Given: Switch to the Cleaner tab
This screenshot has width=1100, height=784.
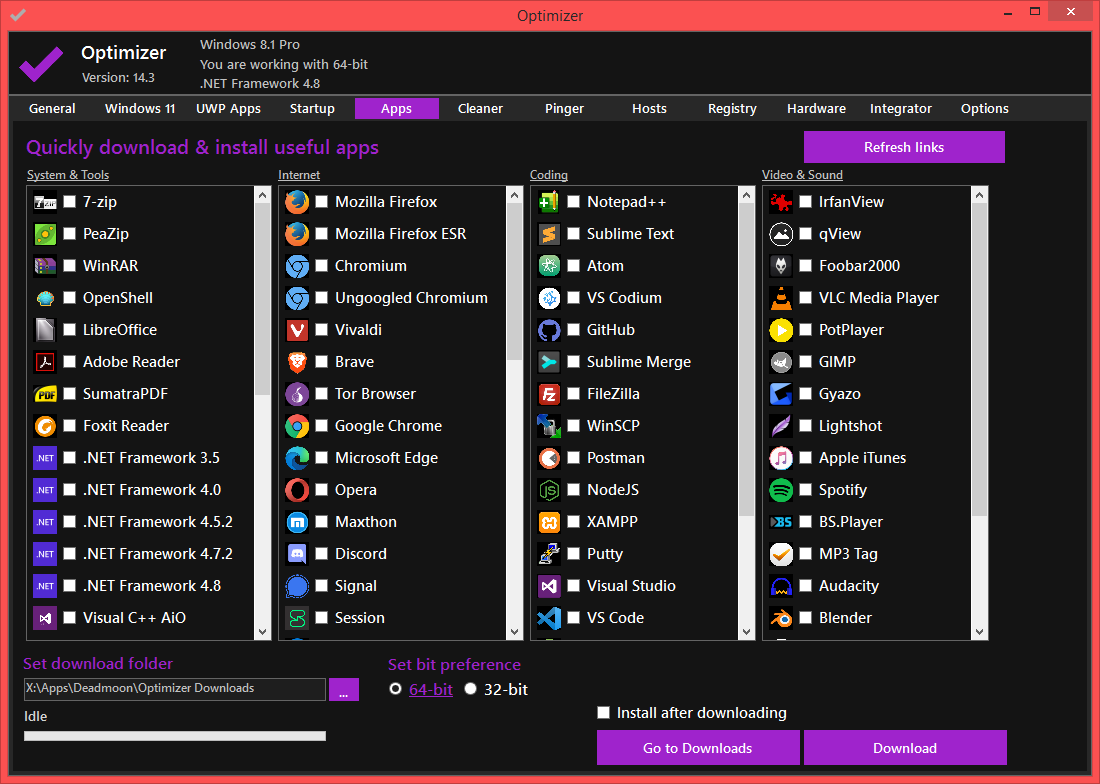Looking at the screenshot, I should [480, 109].
